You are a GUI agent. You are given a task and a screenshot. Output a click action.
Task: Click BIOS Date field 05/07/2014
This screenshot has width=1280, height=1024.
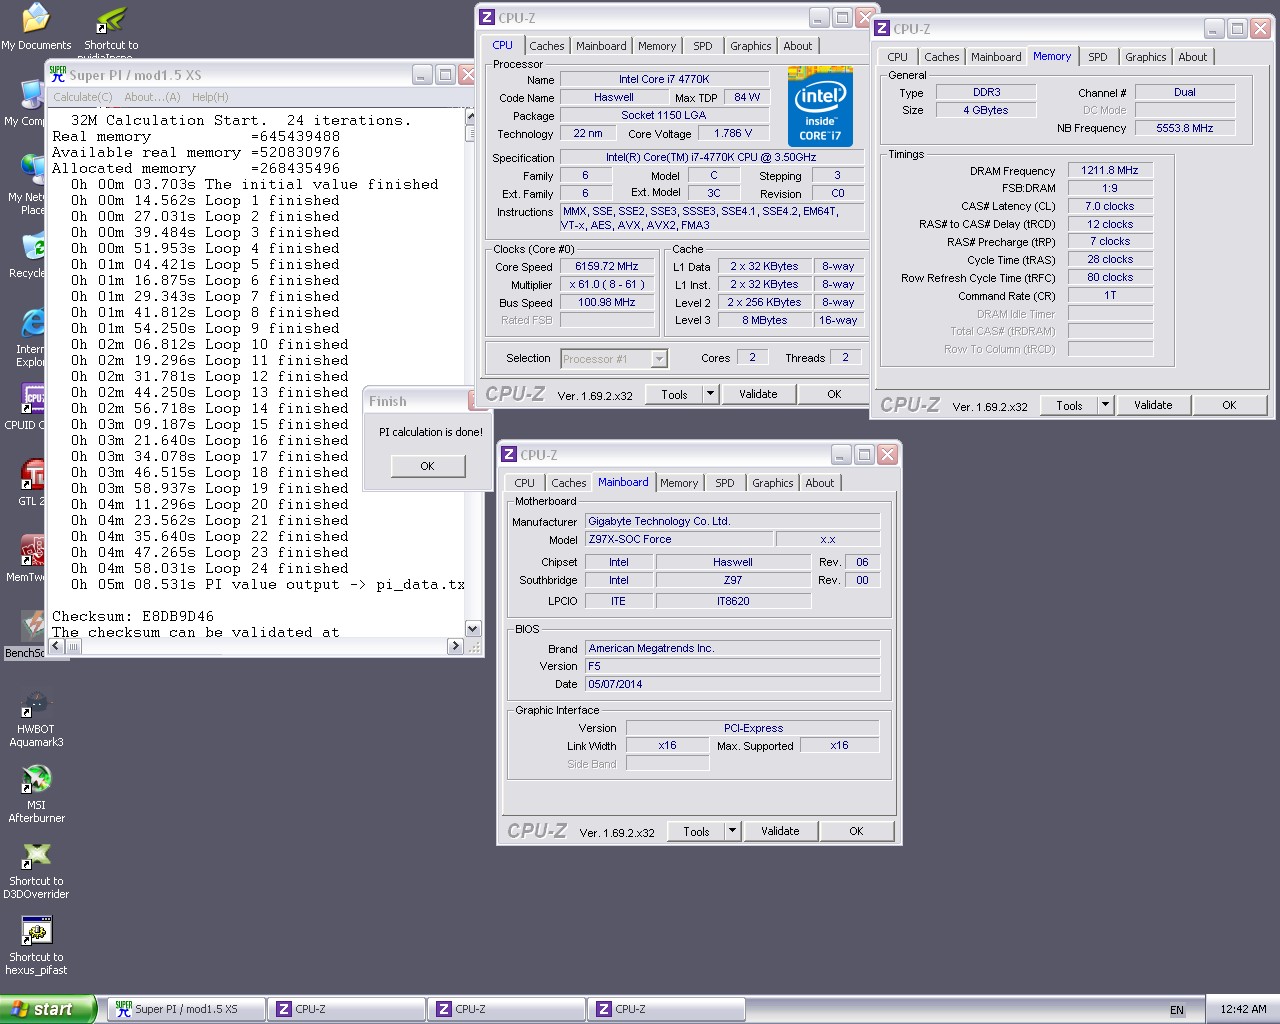[x=732, y=685]
